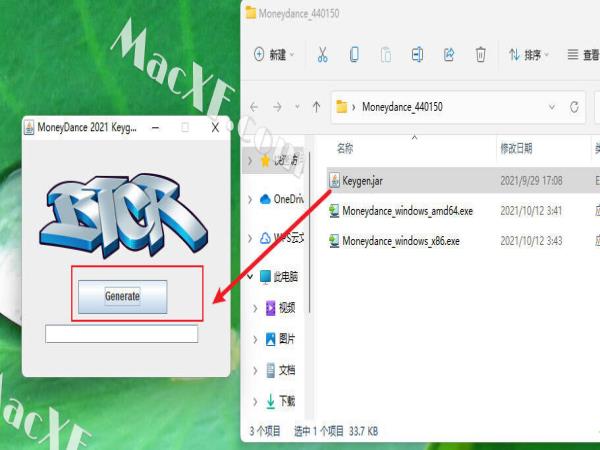Click the date 2021/10/12 3:41 cell
This screenshot has height=450, width=600.
point(531,211)
